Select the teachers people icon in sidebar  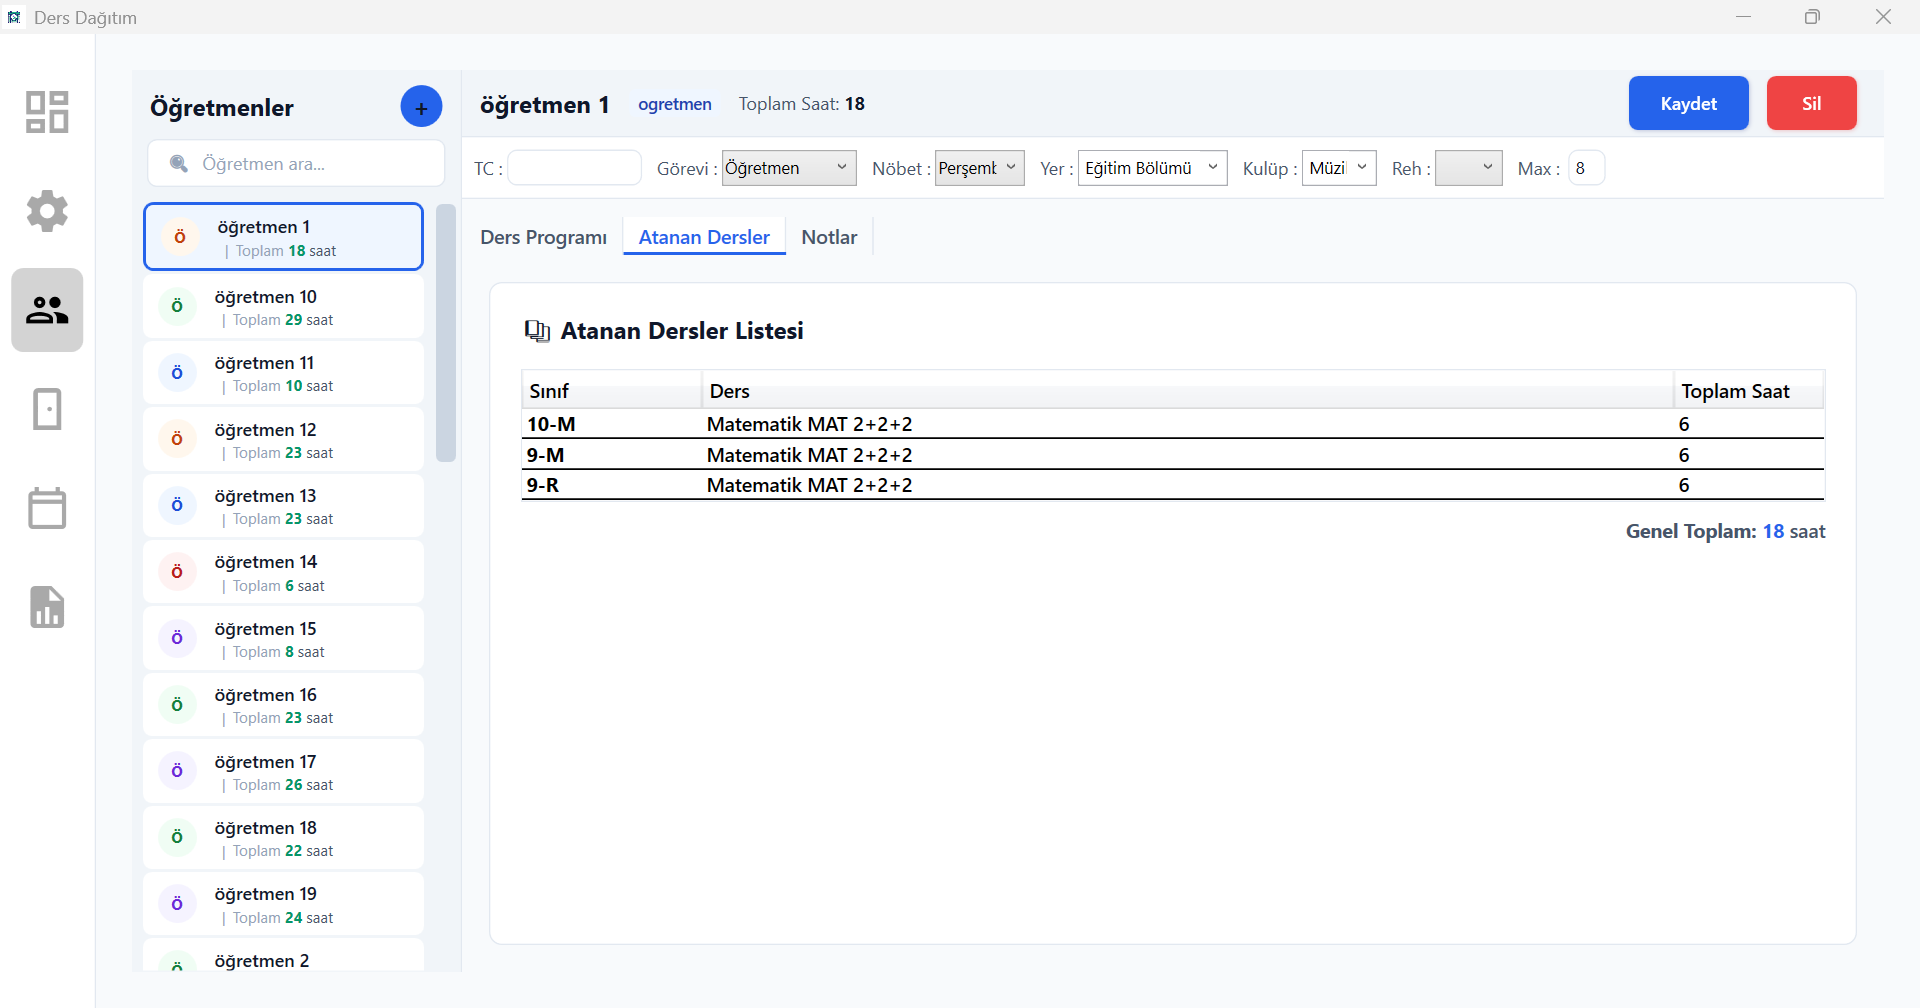point(47,310)
